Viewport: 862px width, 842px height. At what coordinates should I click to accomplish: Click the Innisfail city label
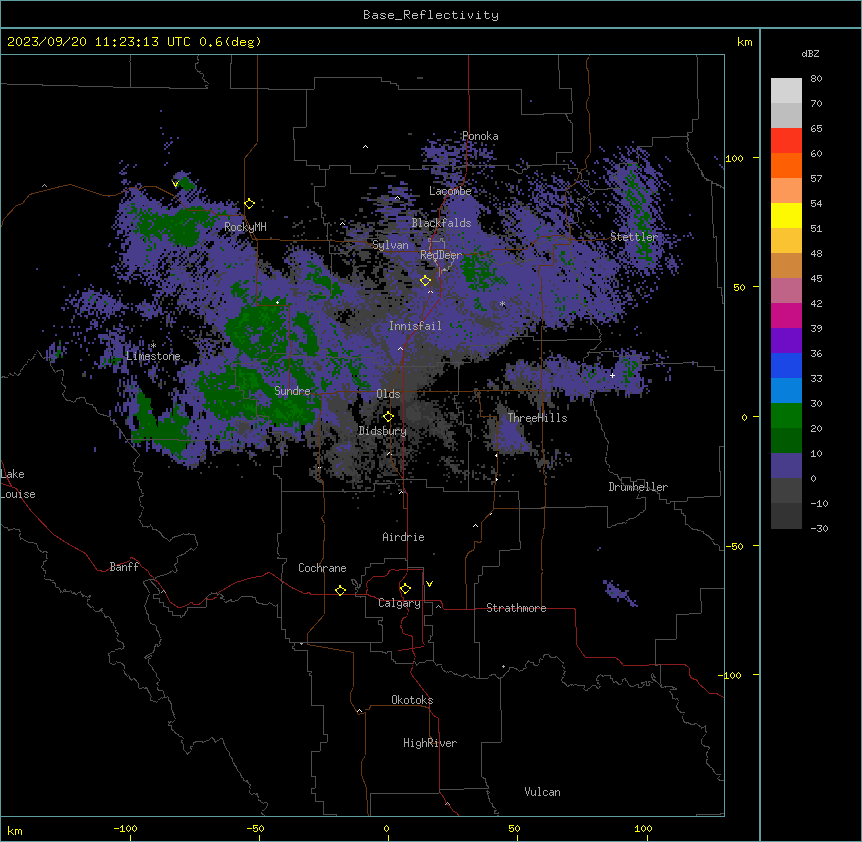coord(415,326)
